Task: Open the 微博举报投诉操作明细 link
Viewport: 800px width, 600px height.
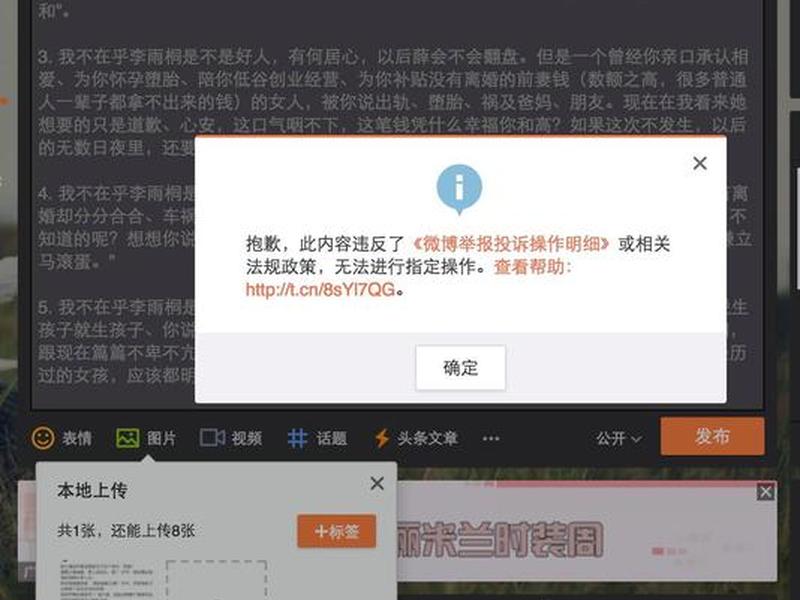Action: [511, 244]
